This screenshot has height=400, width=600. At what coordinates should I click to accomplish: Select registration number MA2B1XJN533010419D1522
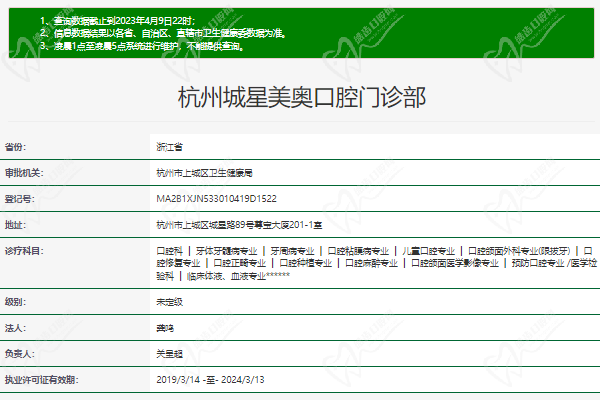click(216, 199)
